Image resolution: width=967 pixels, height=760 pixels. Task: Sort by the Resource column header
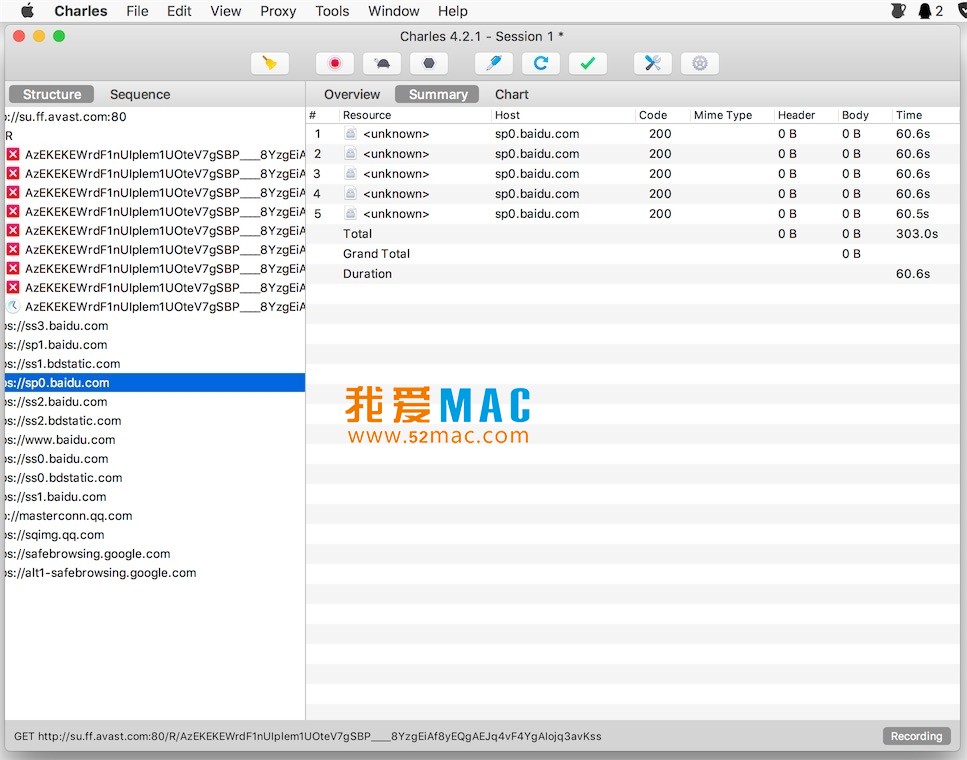tap(367, 115)
